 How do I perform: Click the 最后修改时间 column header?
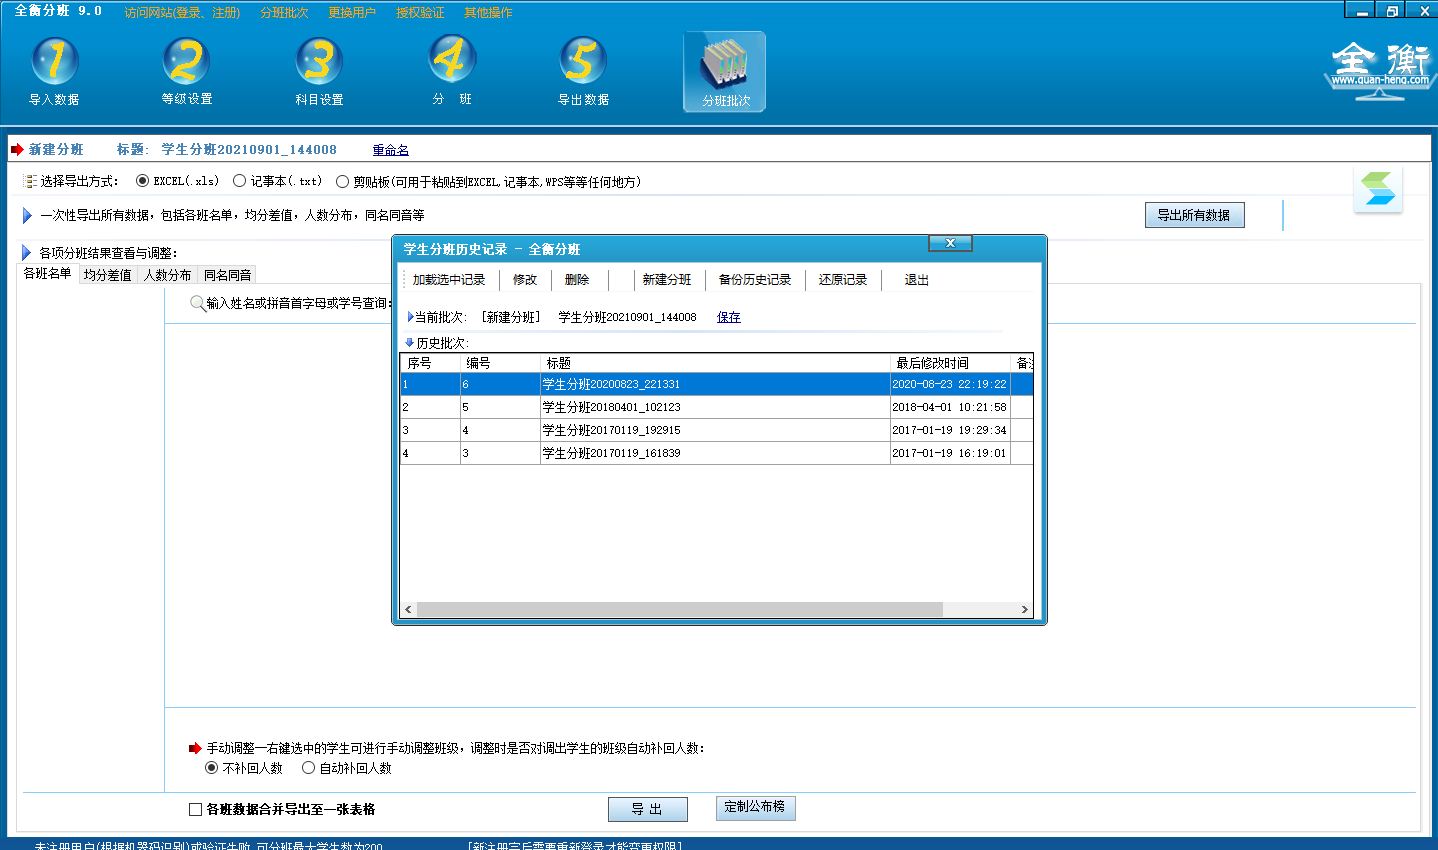[x=950, y=363]
